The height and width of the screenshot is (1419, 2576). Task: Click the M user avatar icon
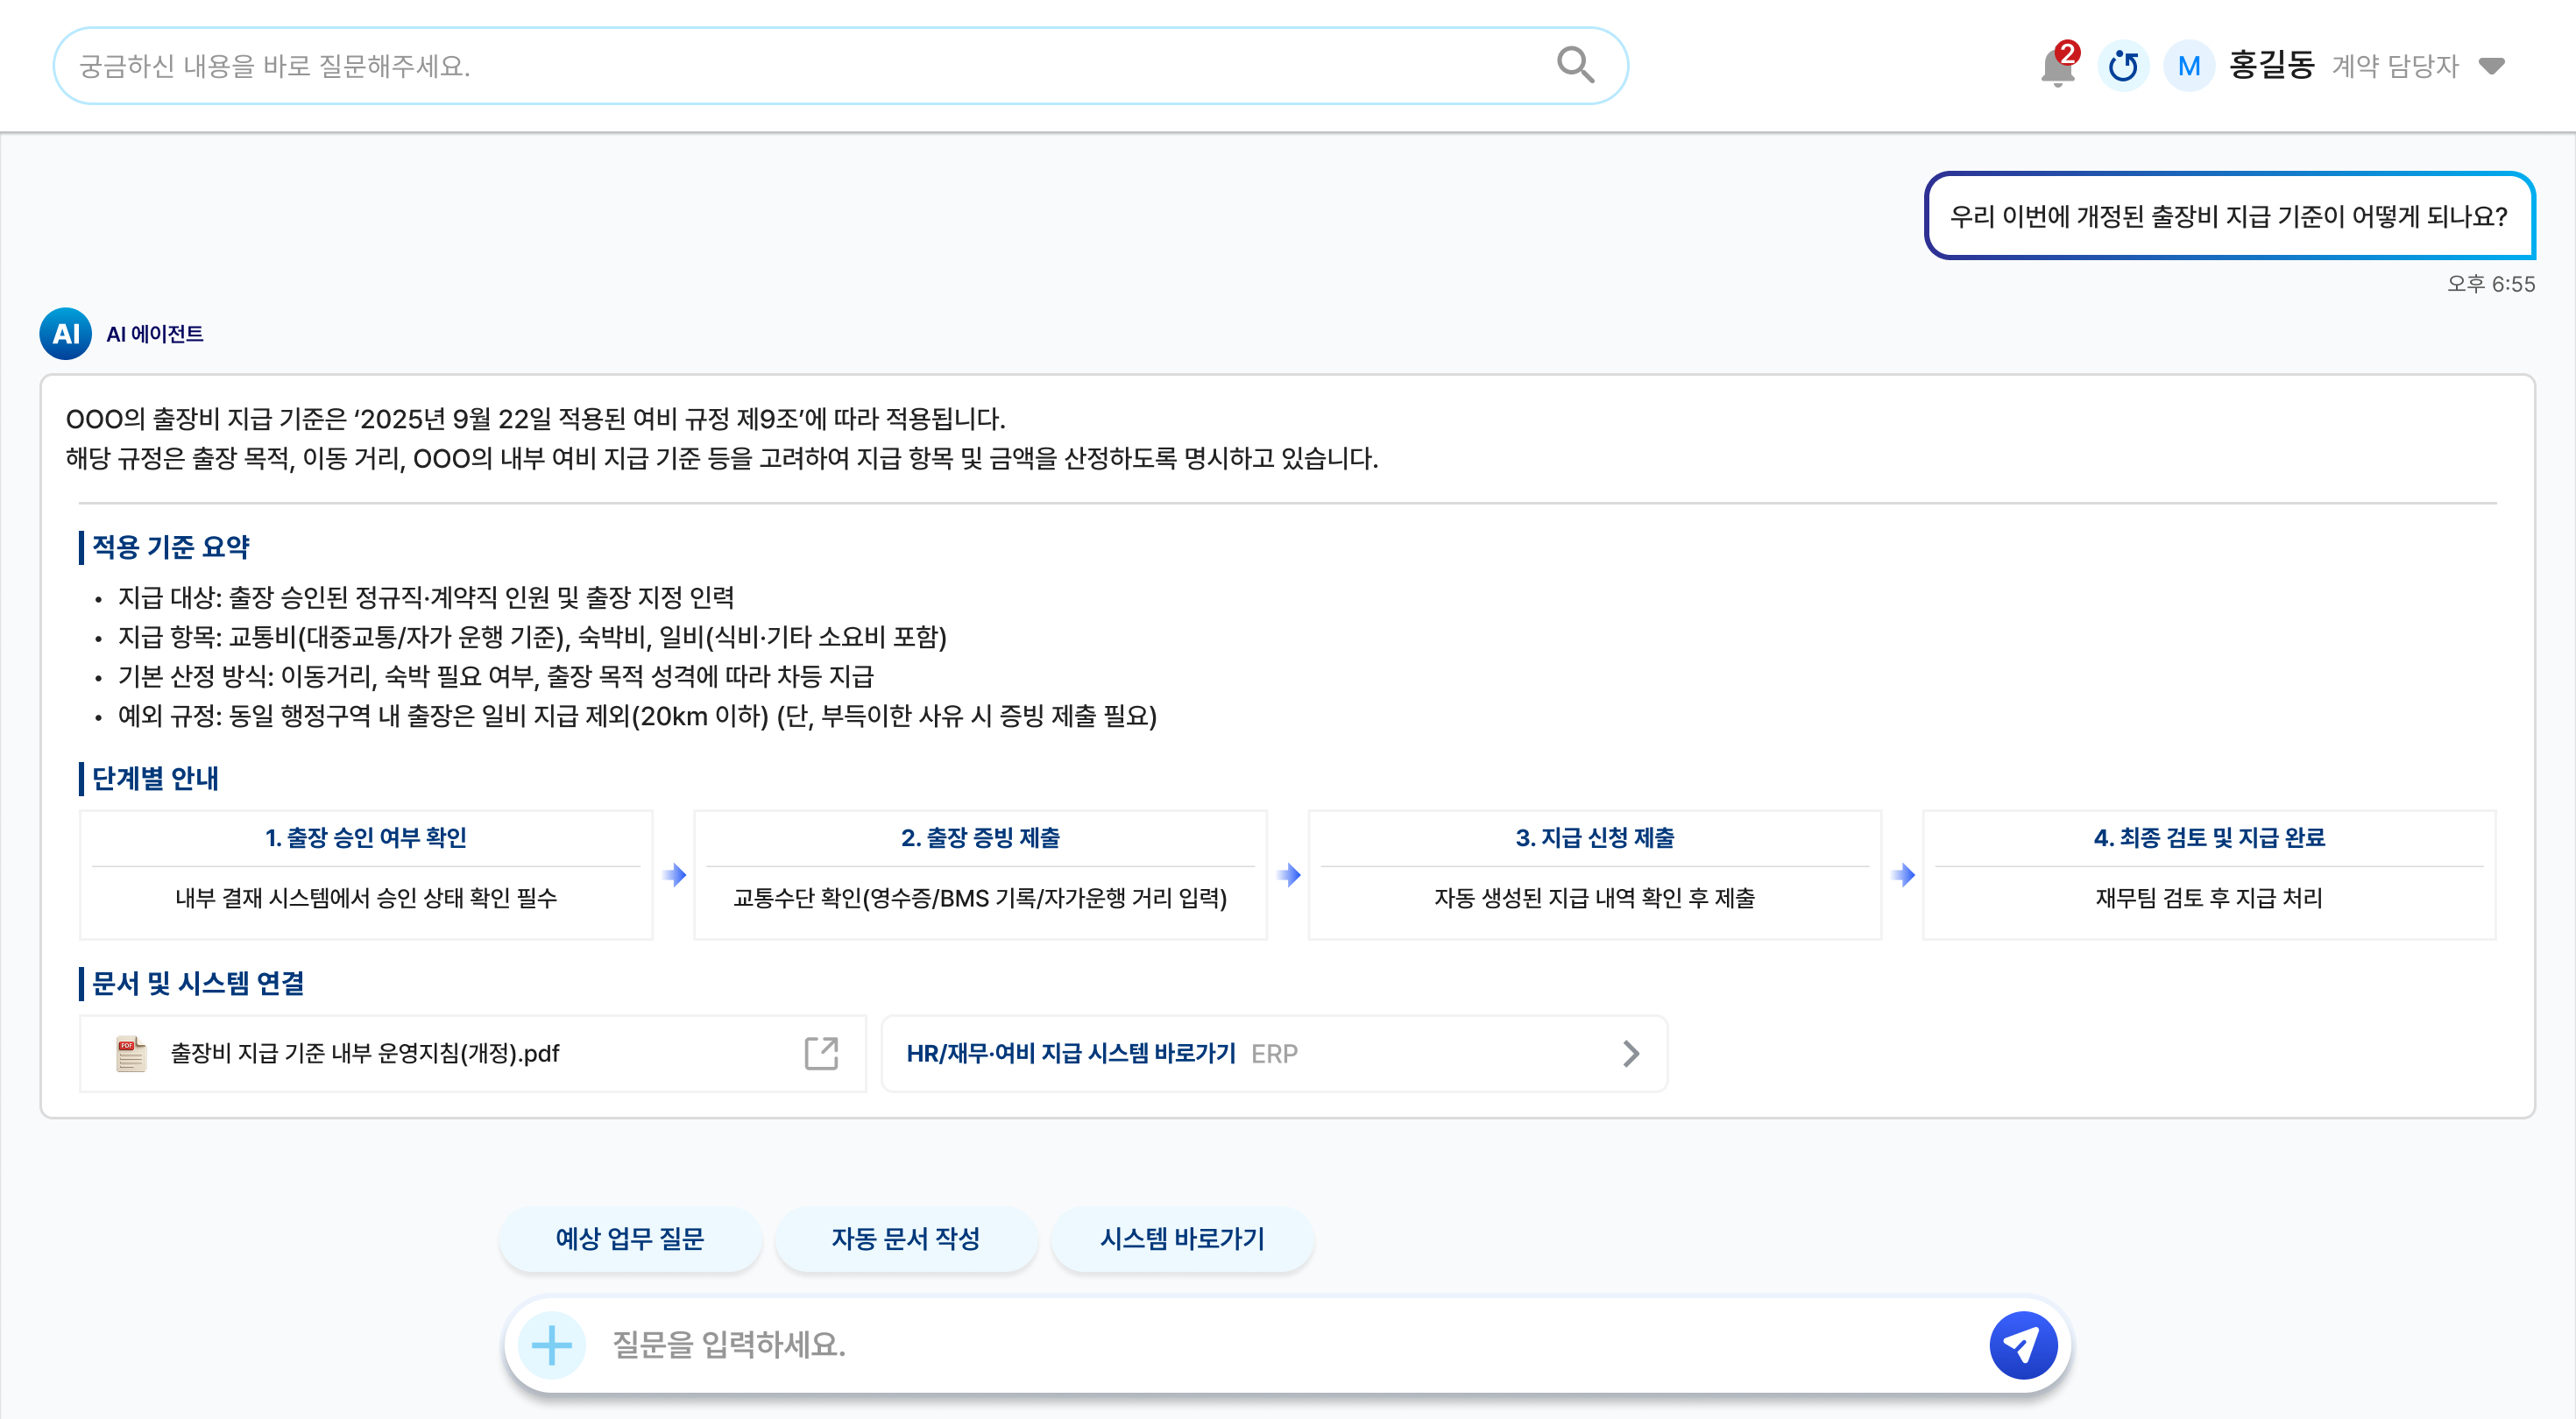[x=2189, y=66]
